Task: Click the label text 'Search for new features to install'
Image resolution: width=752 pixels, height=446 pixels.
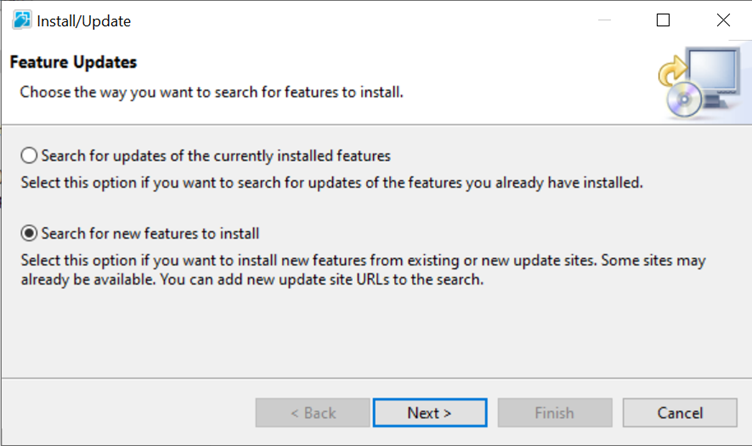Action: (x=150, y=234)
